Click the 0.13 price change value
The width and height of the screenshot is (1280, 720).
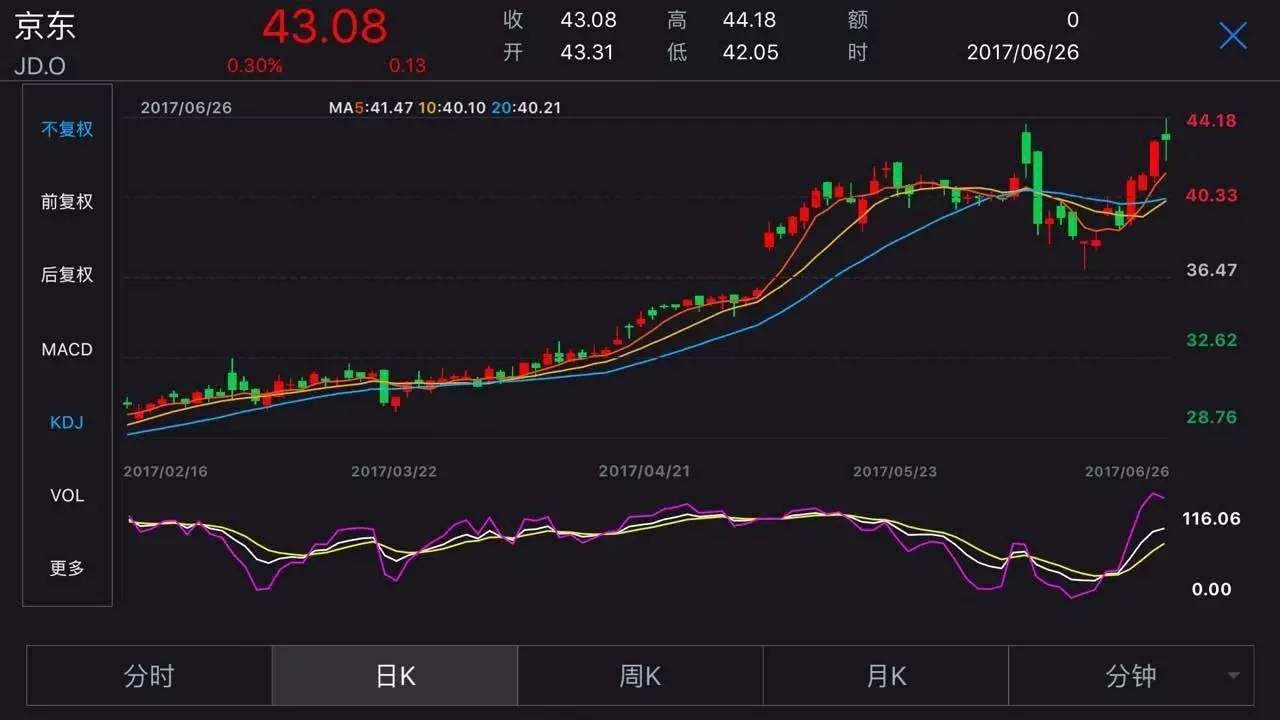click(407, 66)
